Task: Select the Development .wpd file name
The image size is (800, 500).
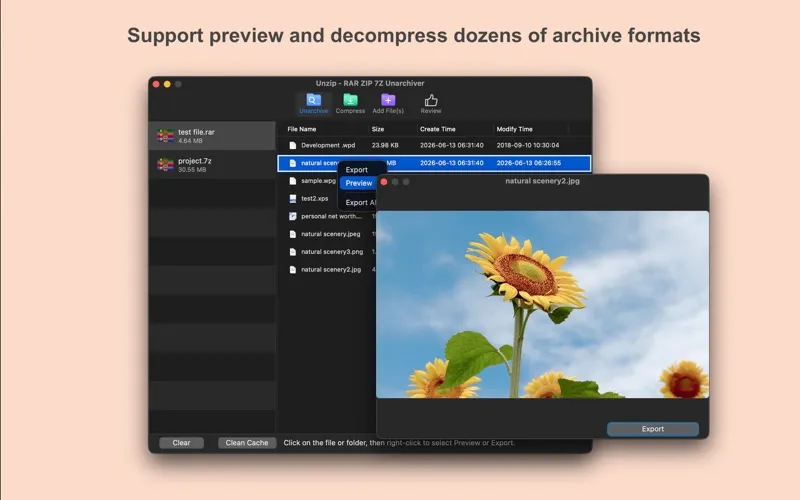Action: [328, 145]
